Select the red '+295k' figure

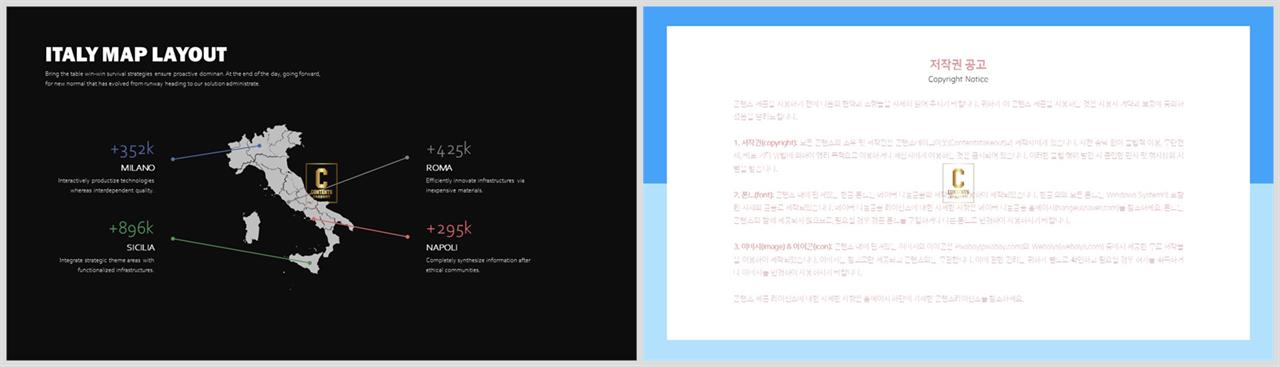[449, 228]
